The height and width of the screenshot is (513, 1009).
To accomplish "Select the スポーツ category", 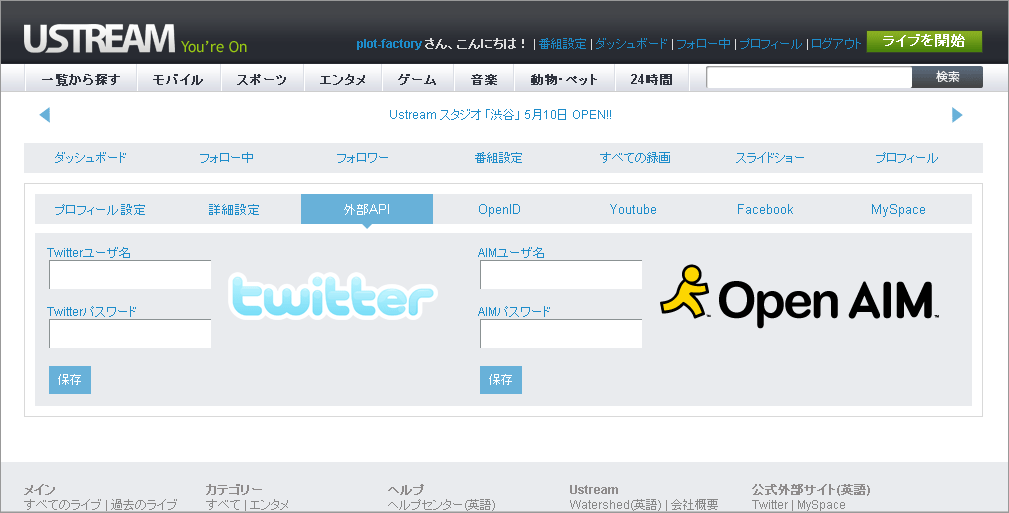I will (x=261, y=79).
